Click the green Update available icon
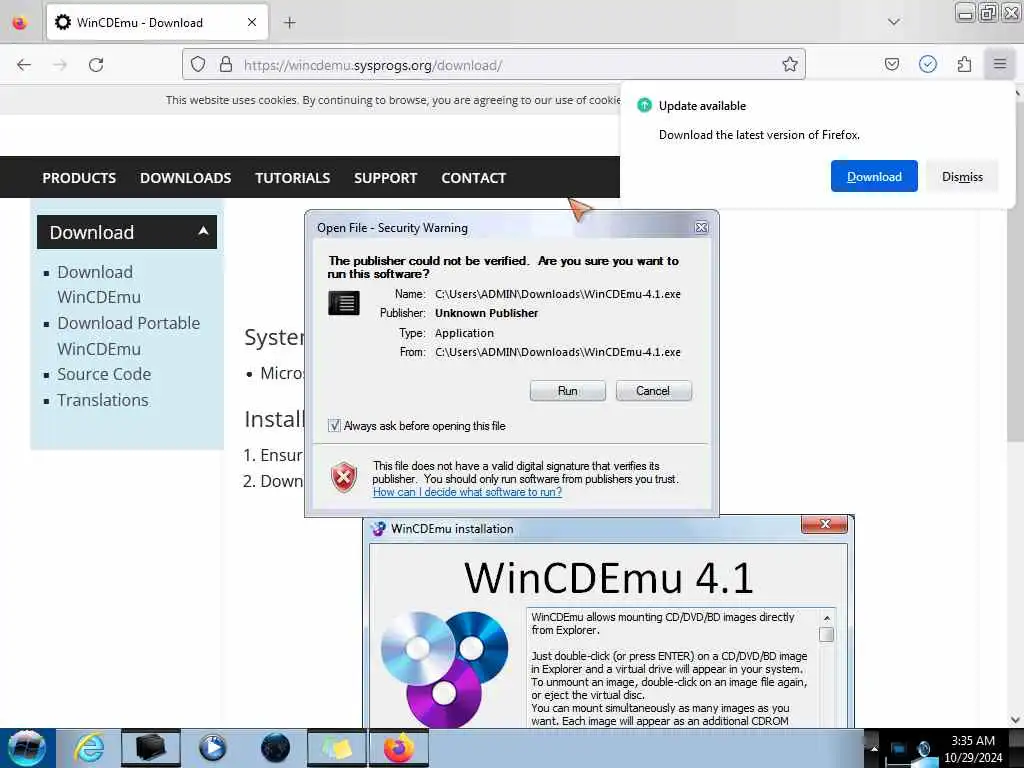This screenshot has width=1024, height=768. click(644, 105)
